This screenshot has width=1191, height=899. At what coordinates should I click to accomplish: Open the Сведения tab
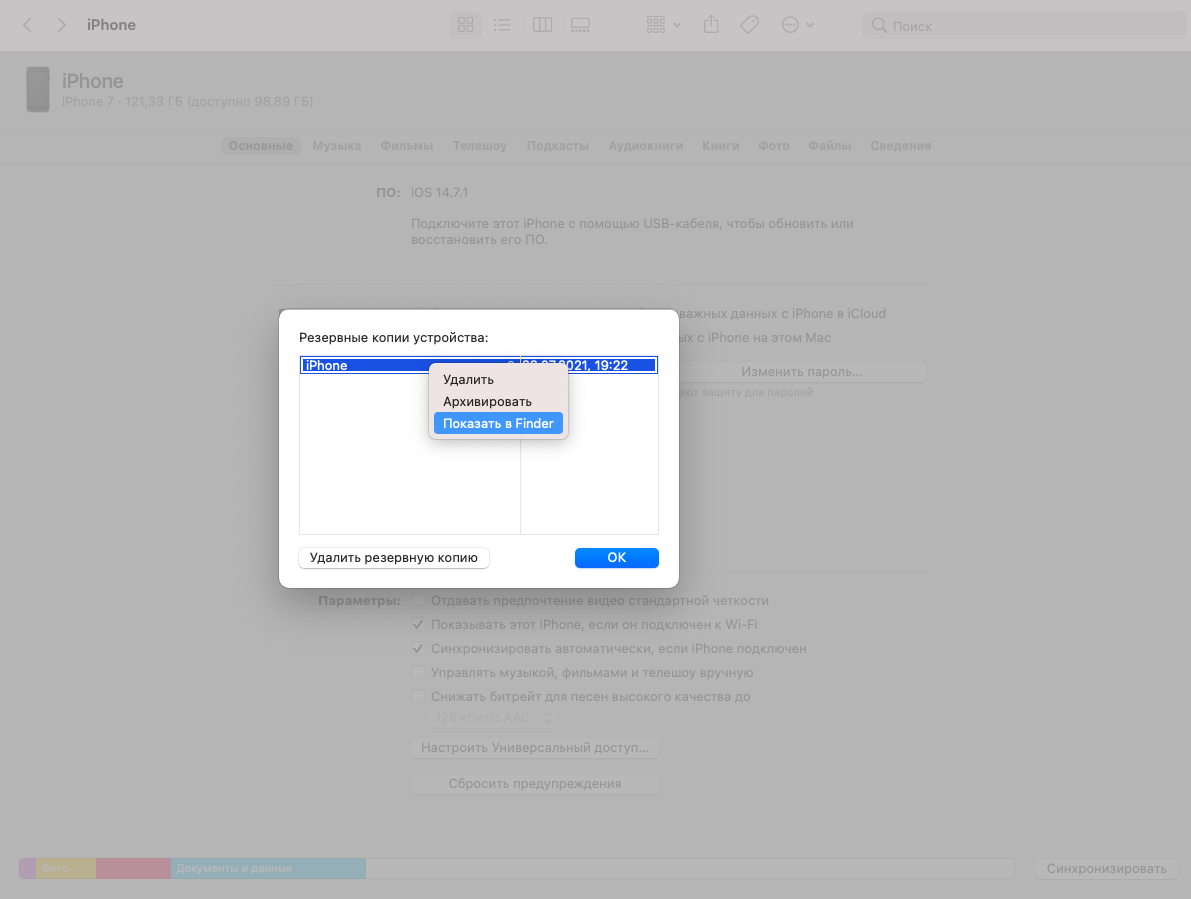[x=900, y=146]
